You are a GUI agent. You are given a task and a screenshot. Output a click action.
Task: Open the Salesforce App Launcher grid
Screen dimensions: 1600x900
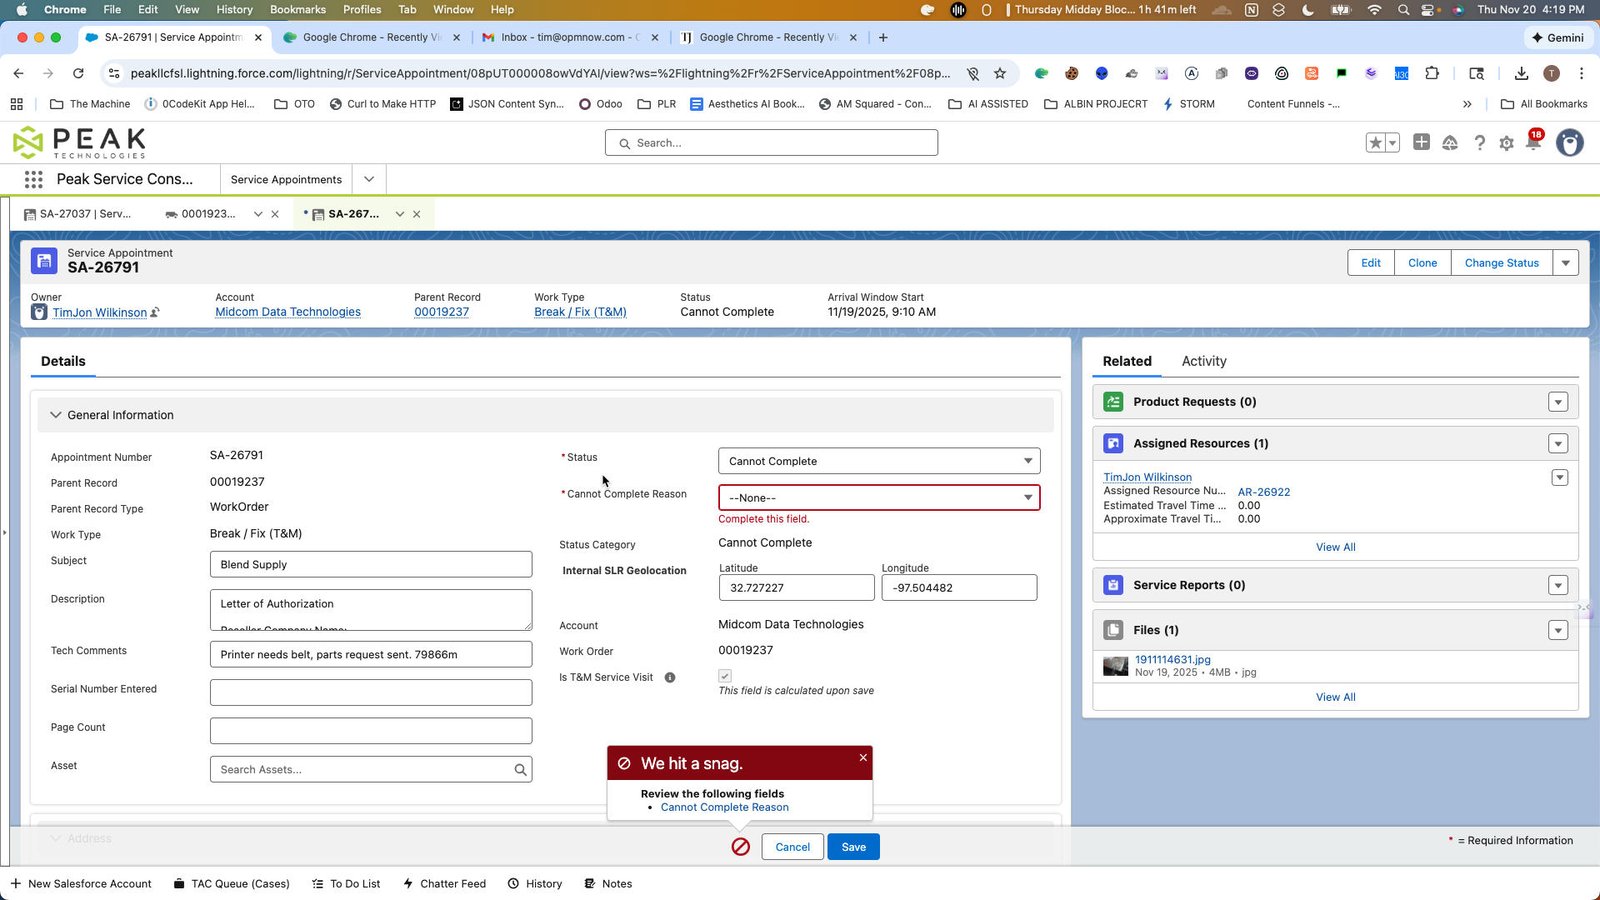pyautogui.click(x=33, y=179)
